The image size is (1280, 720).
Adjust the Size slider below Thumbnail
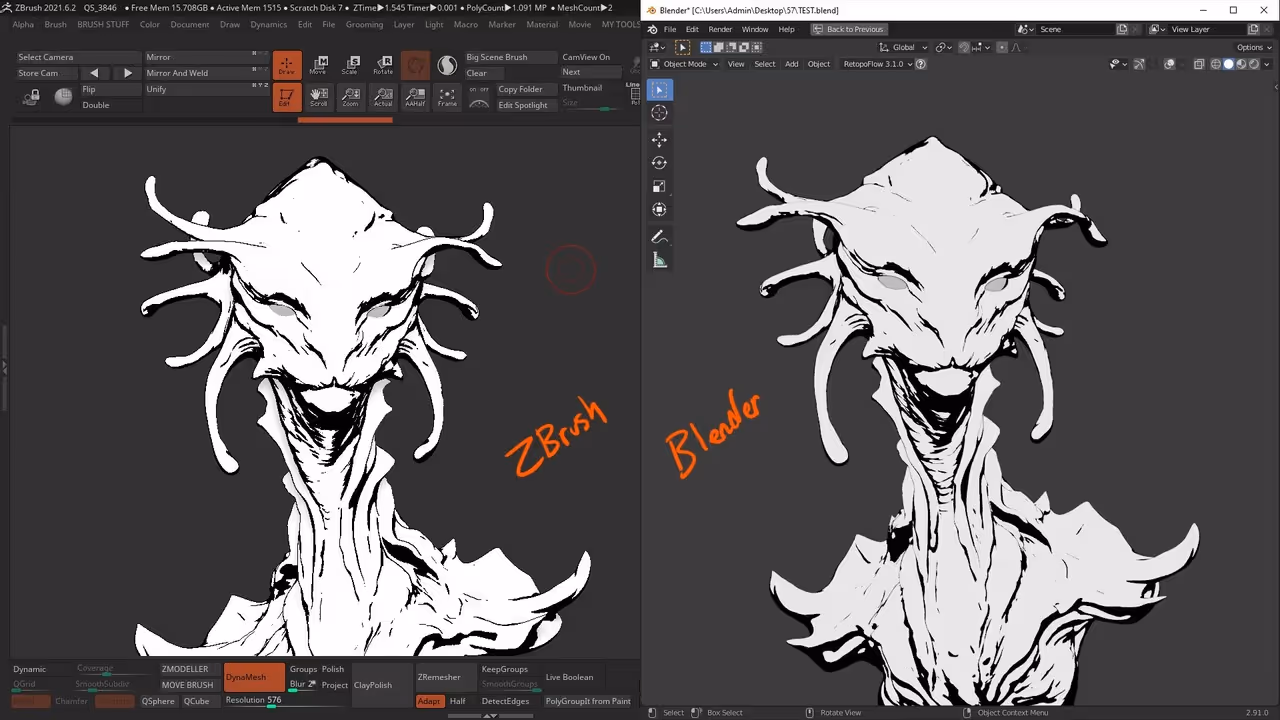point(590,104)
